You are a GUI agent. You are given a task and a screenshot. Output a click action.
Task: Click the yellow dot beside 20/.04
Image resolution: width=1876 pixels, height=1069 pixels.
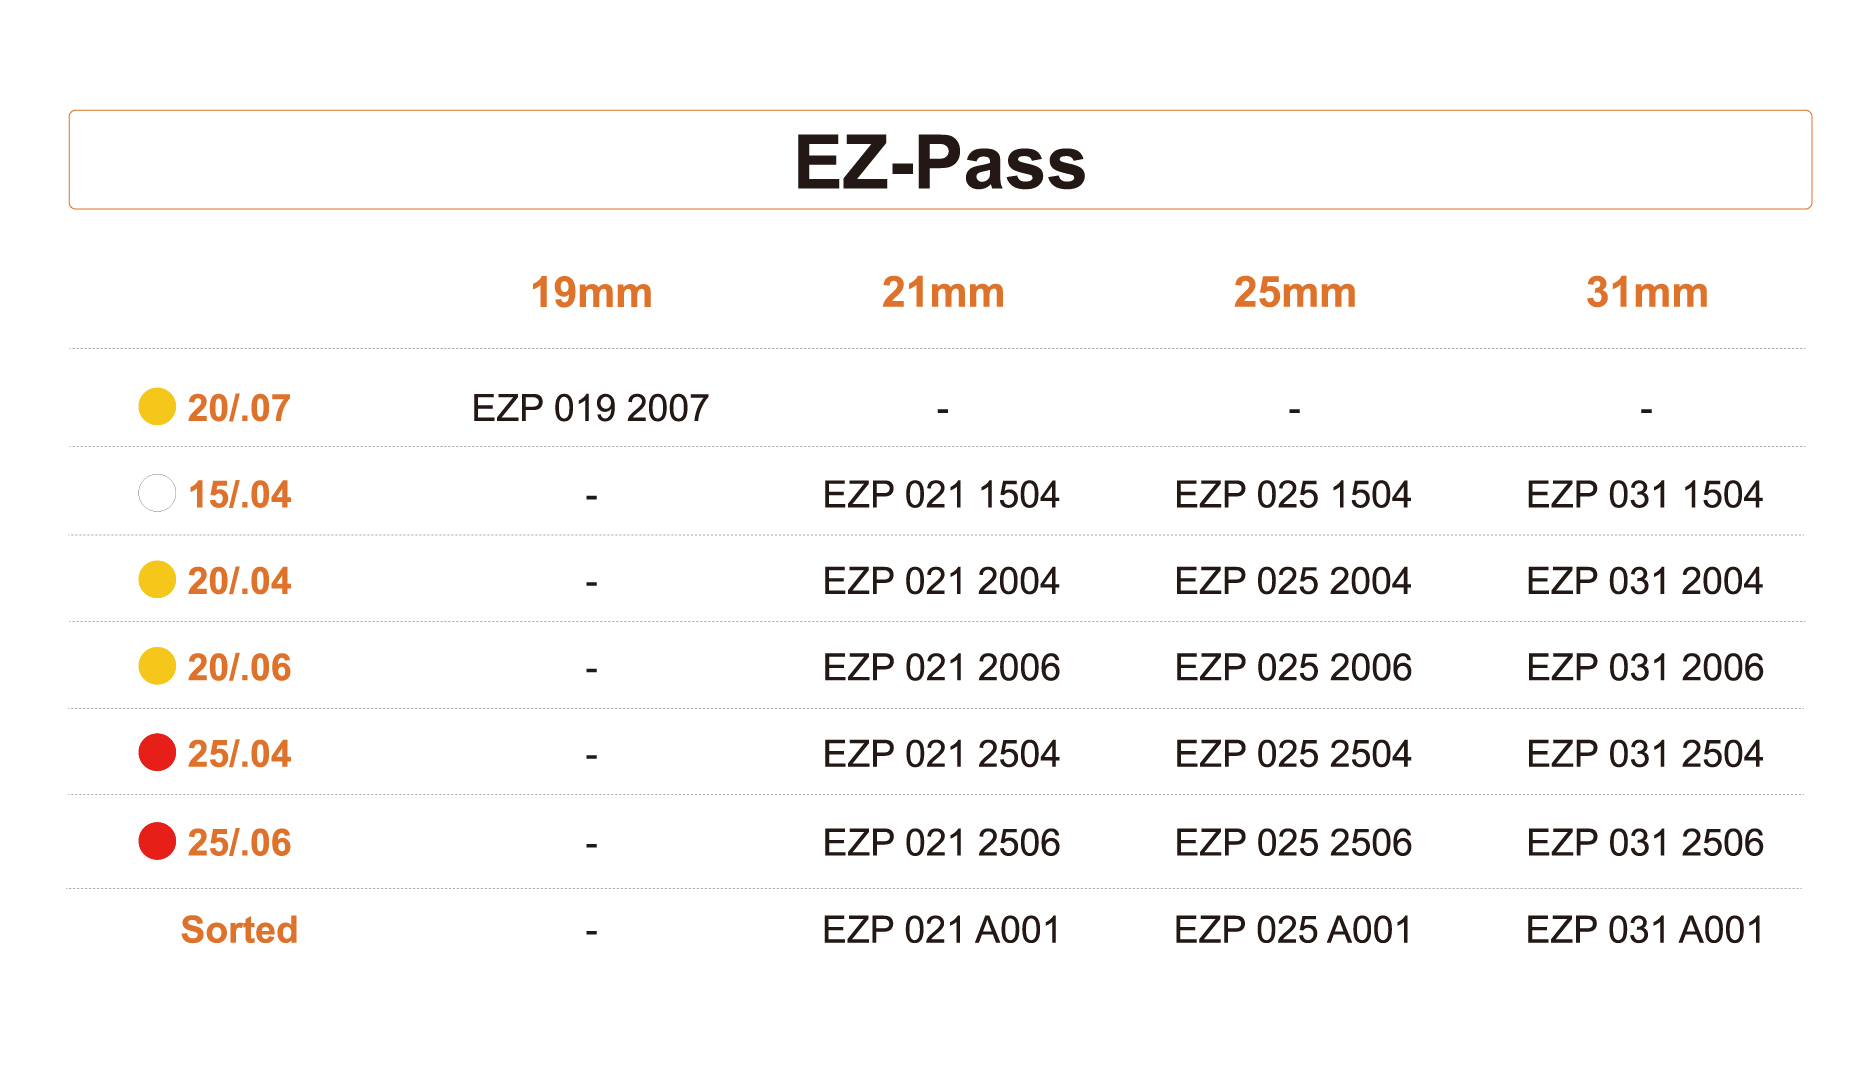point(157,580)
